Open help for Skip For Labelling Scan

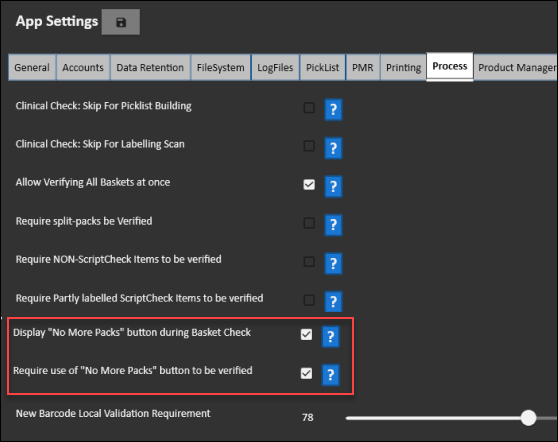333,148
